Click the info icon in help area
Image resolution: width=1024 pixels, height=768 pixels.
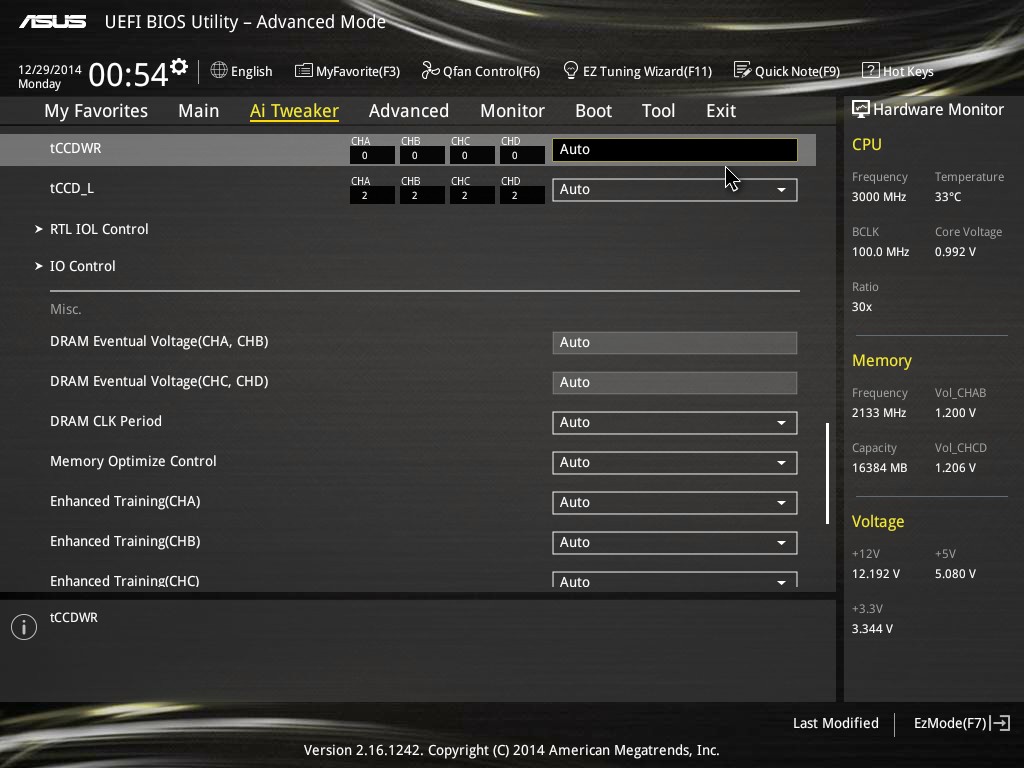[24, 627]
